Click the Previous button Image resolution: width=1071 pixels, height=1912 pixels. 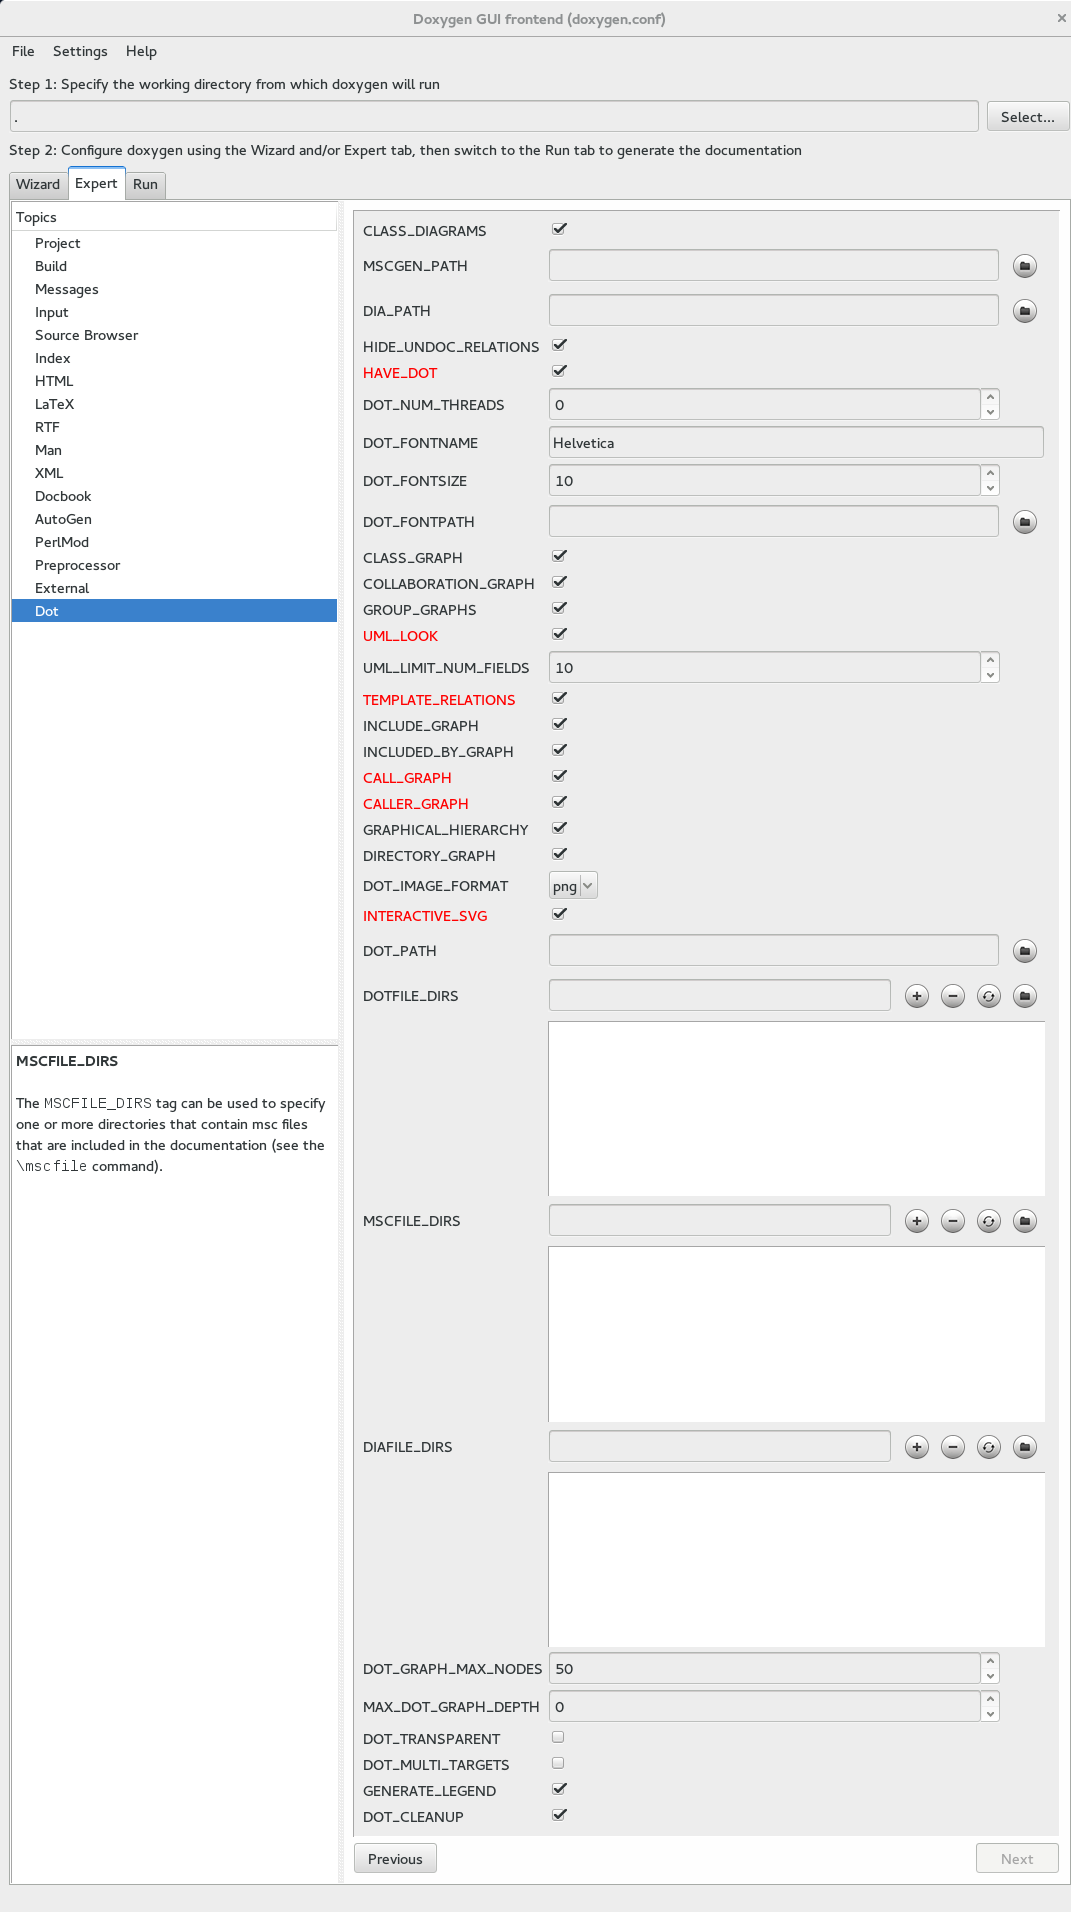395,1859
